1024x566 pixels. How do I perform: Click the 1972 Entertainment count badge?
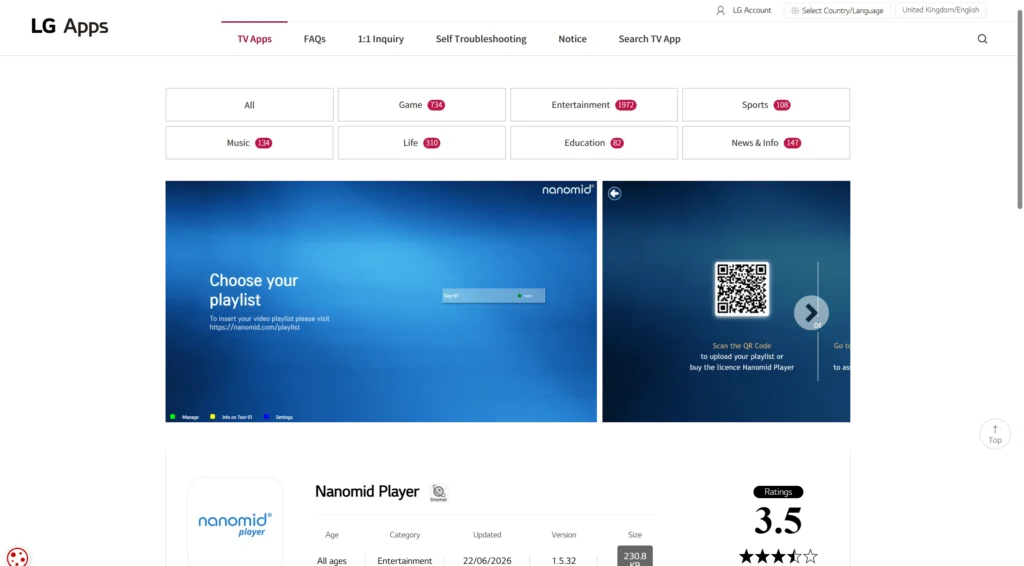tap(626, 105)
